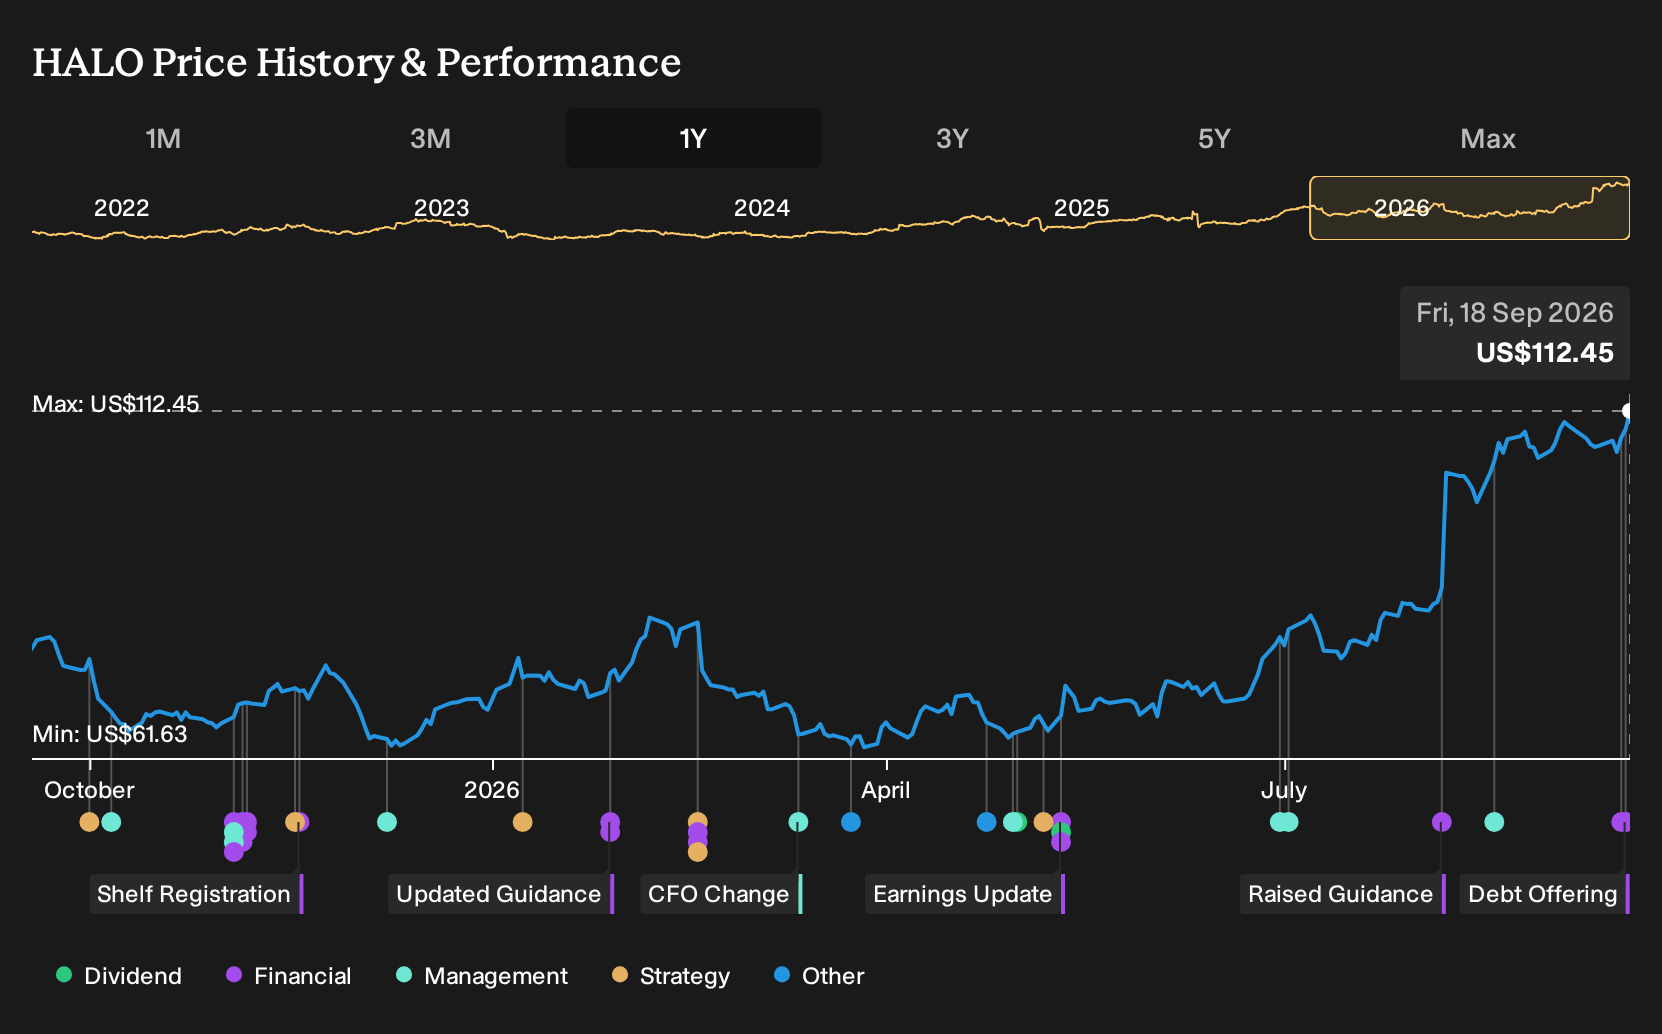The image size is (1662, 1034).
Task: Click the blue Other marker after April
Action: 986,822
